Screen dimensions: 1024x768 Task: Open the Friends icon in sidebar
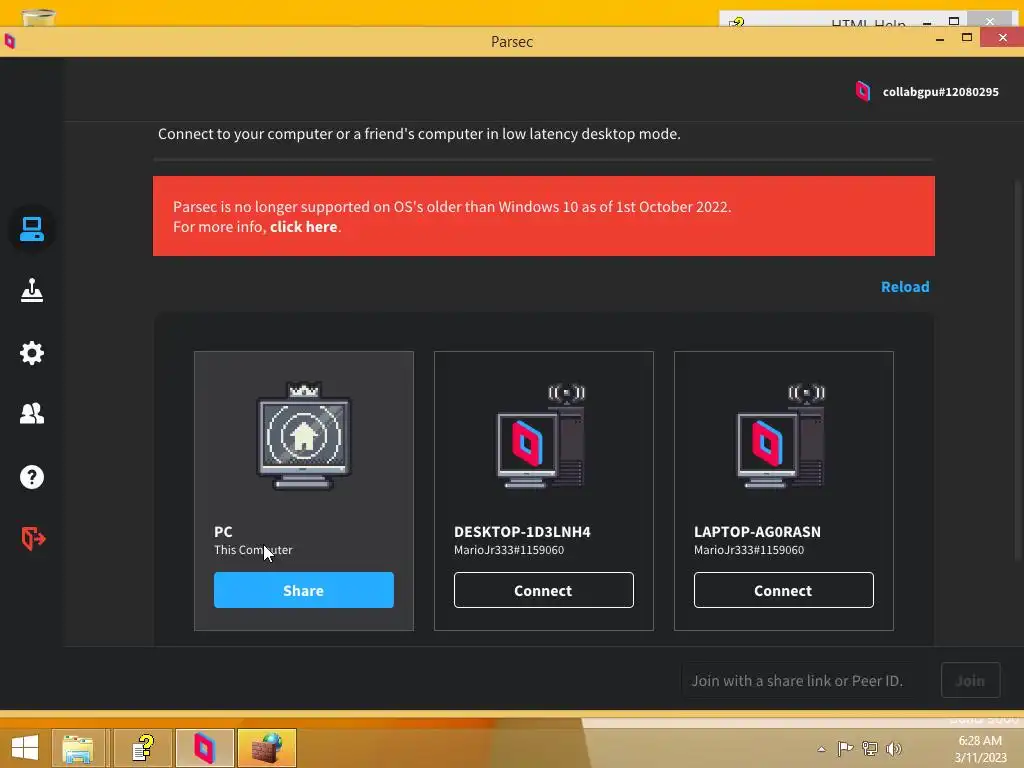31,413
